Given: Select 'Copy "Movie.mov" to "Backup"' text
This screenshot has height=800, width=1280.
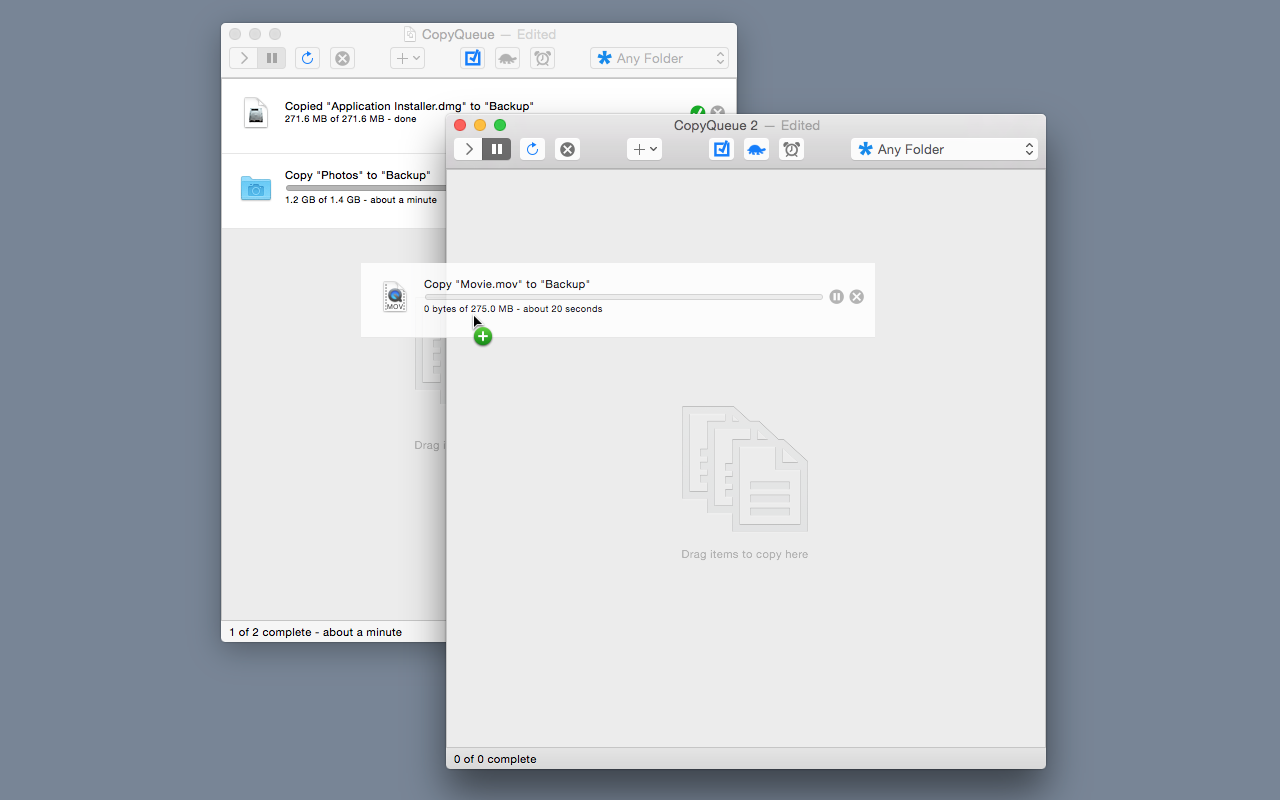Looking at the screenshot, I should coord(507,284).
